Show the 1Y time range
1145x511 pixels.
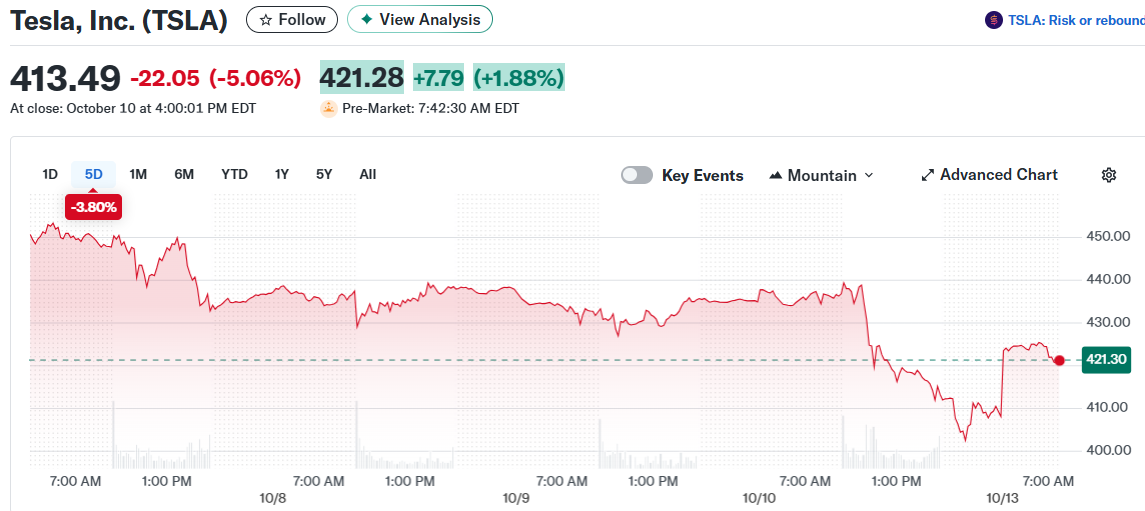point(282,174)
